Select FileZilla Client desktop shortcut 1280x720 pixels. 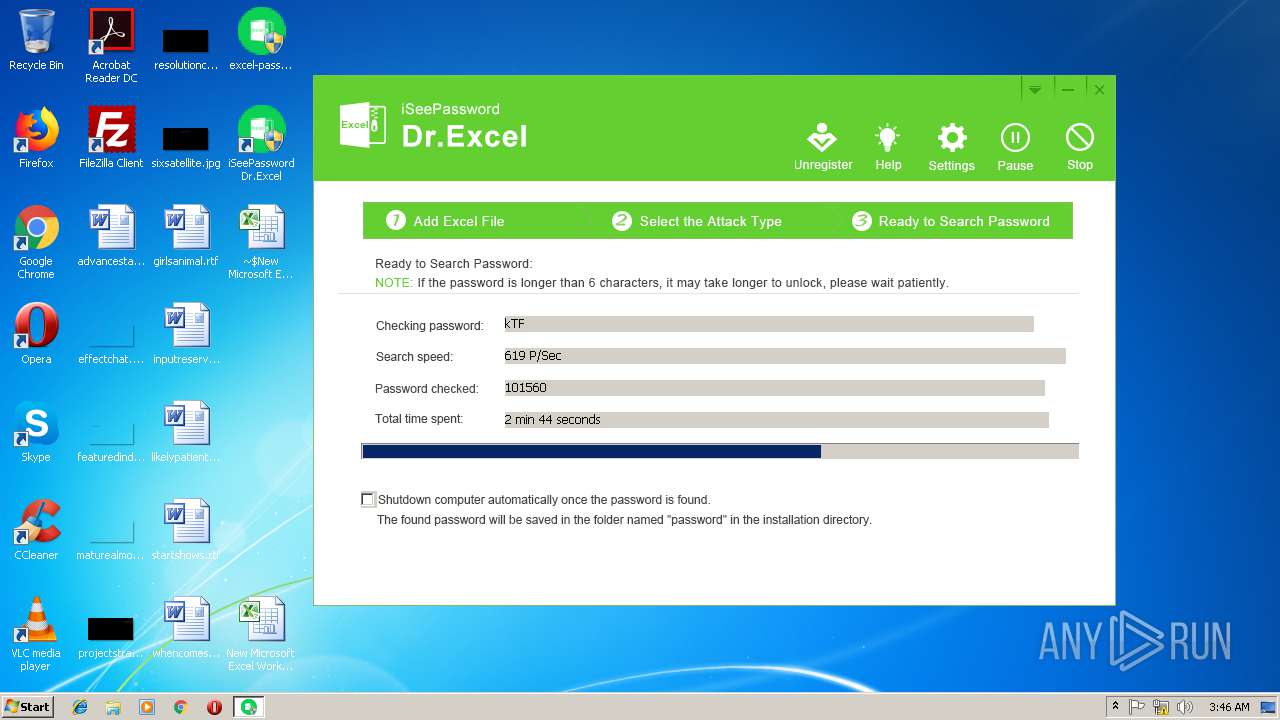pyautogui.click(x=111, y=138)
